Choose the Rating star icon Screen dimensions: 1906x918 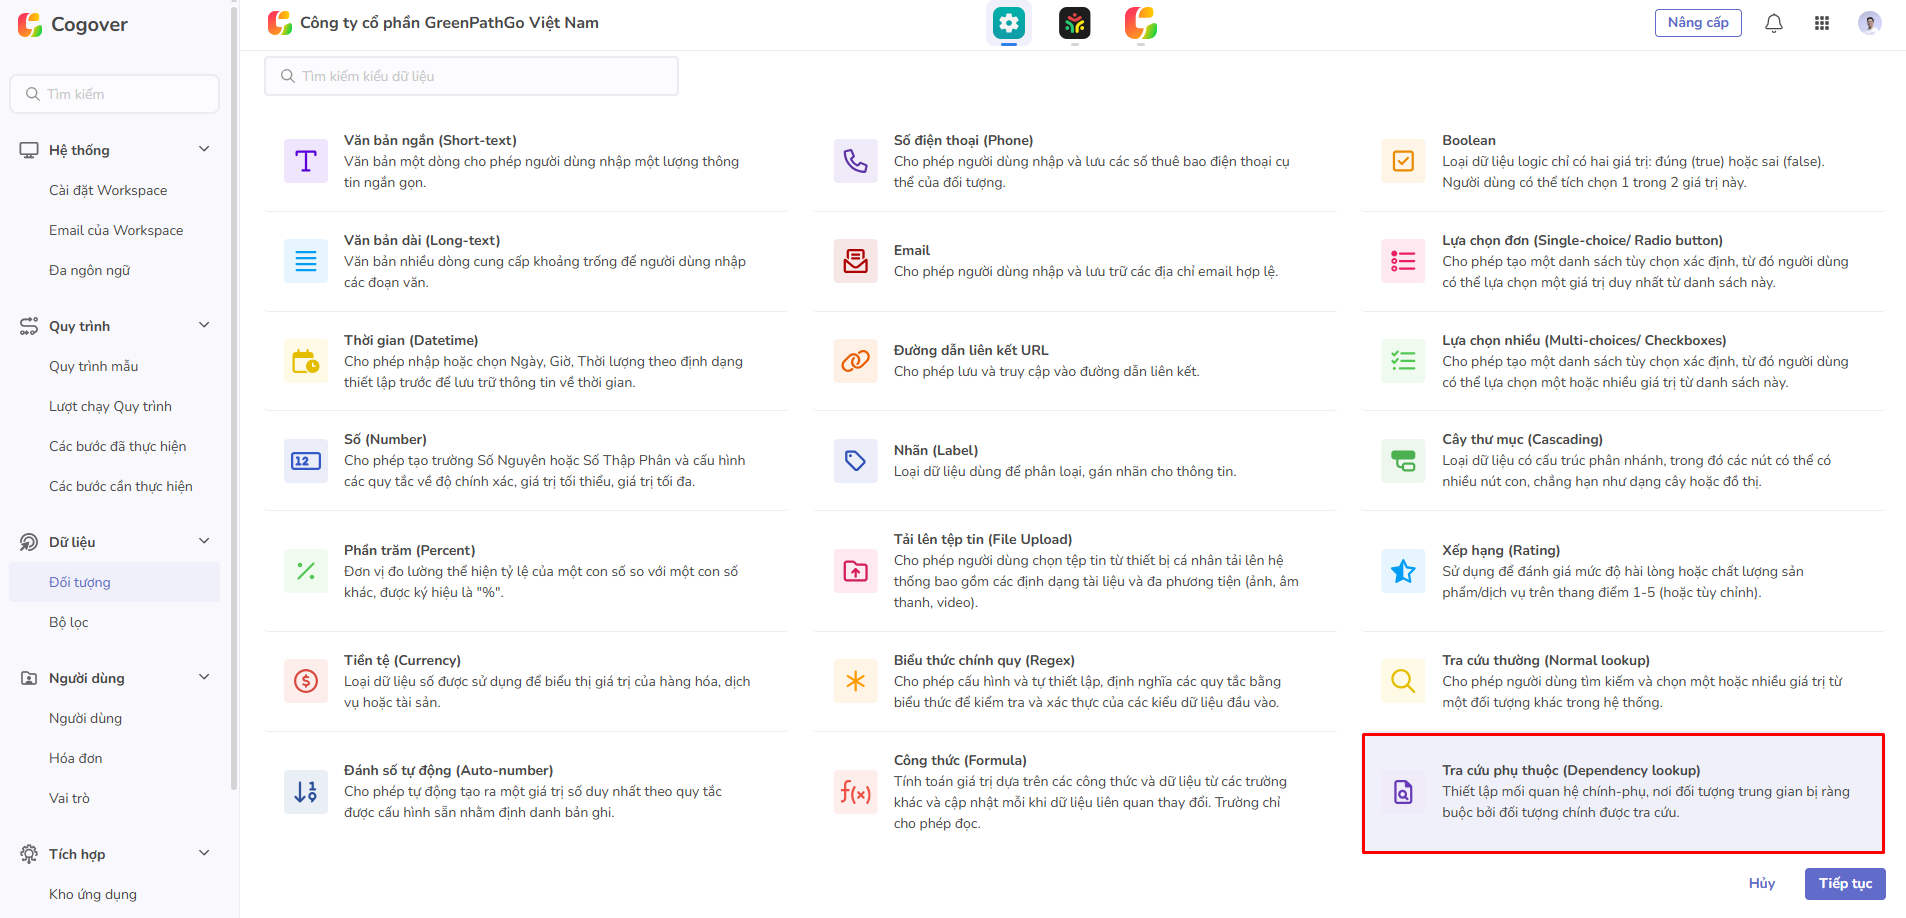click(1403, 571)
